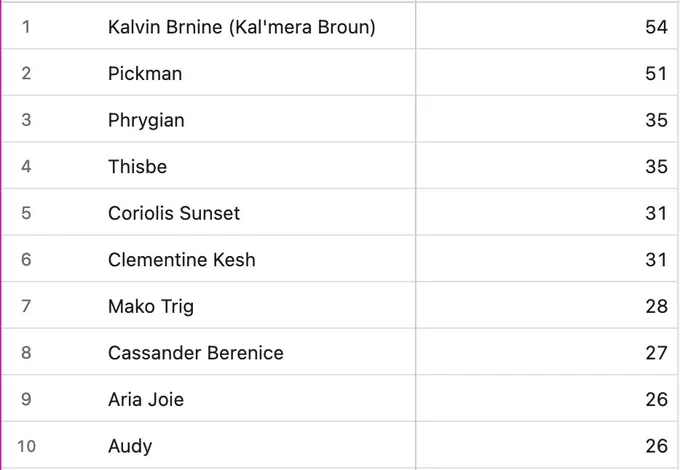The height and width of the screenshot is (470, 680).
Task: Click row number 5
Action: click(x=26, y=213)
